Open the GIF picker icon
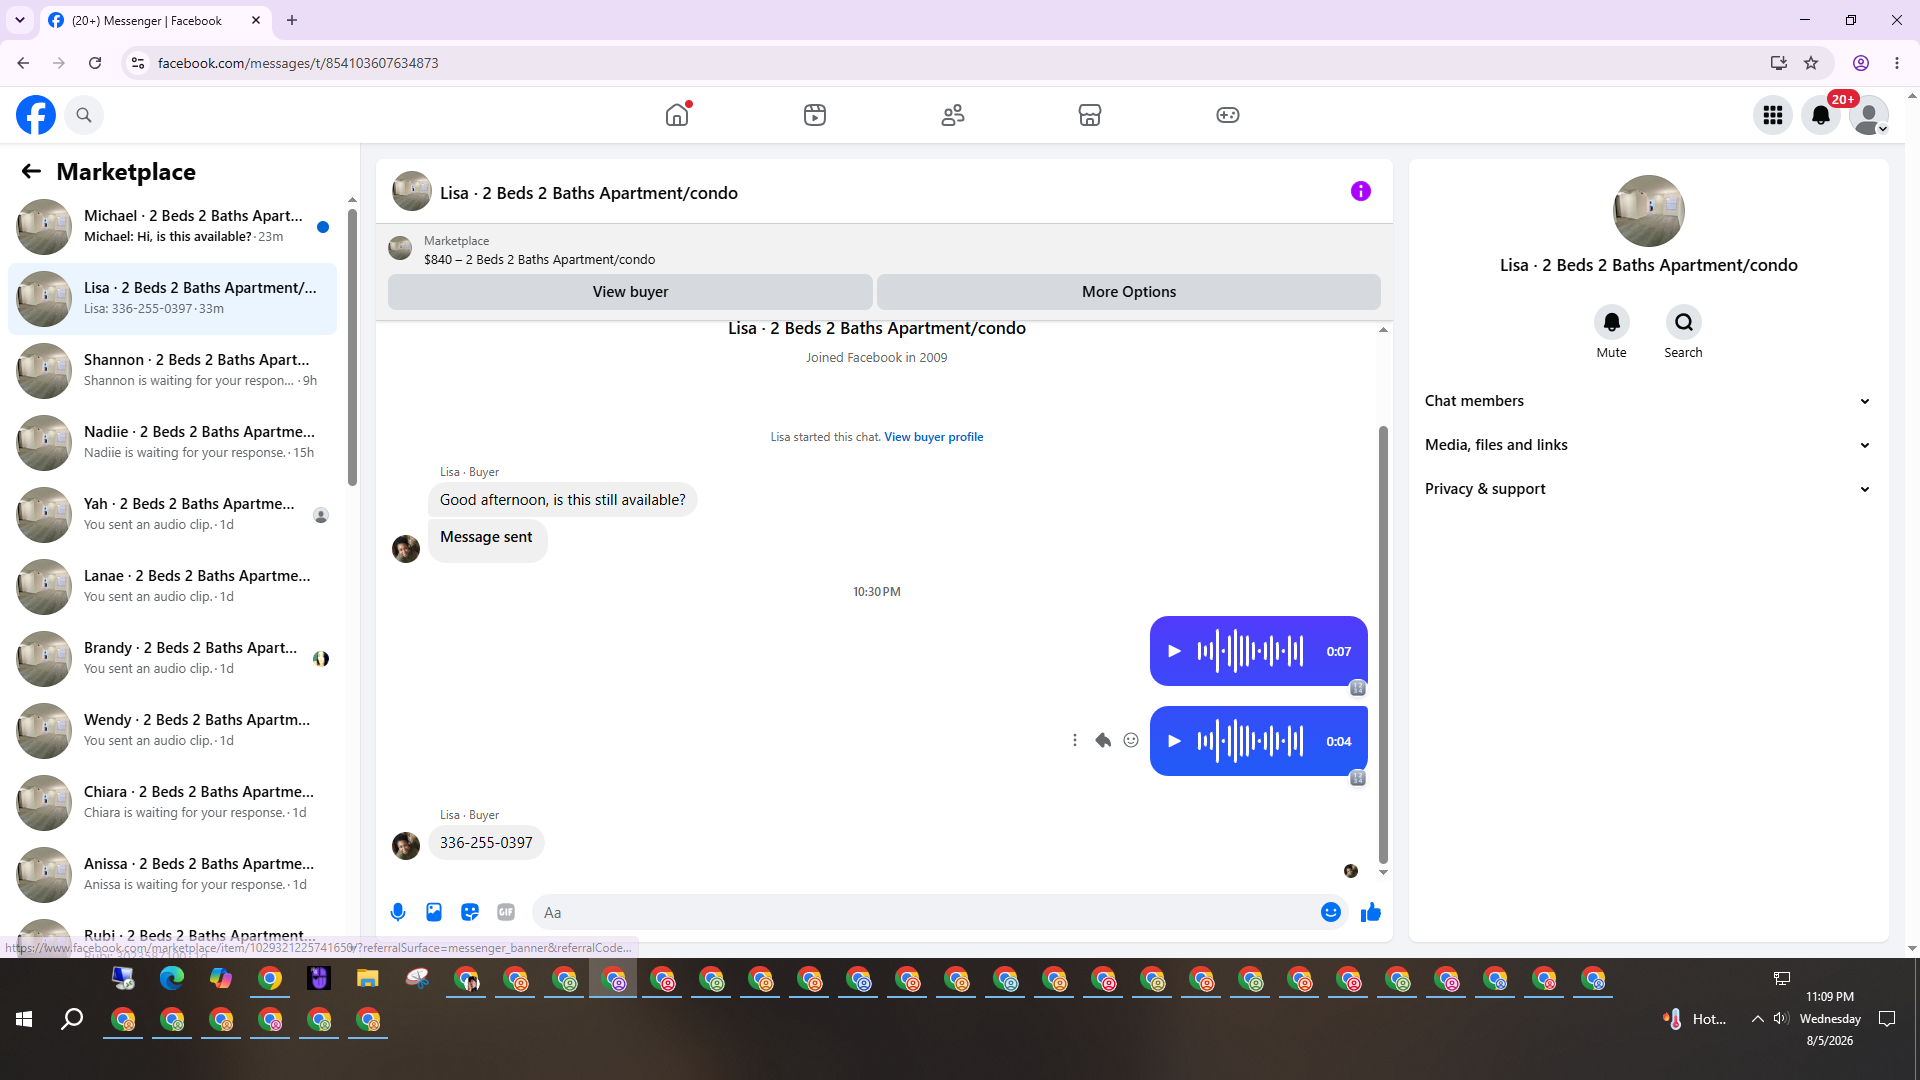 506,912
